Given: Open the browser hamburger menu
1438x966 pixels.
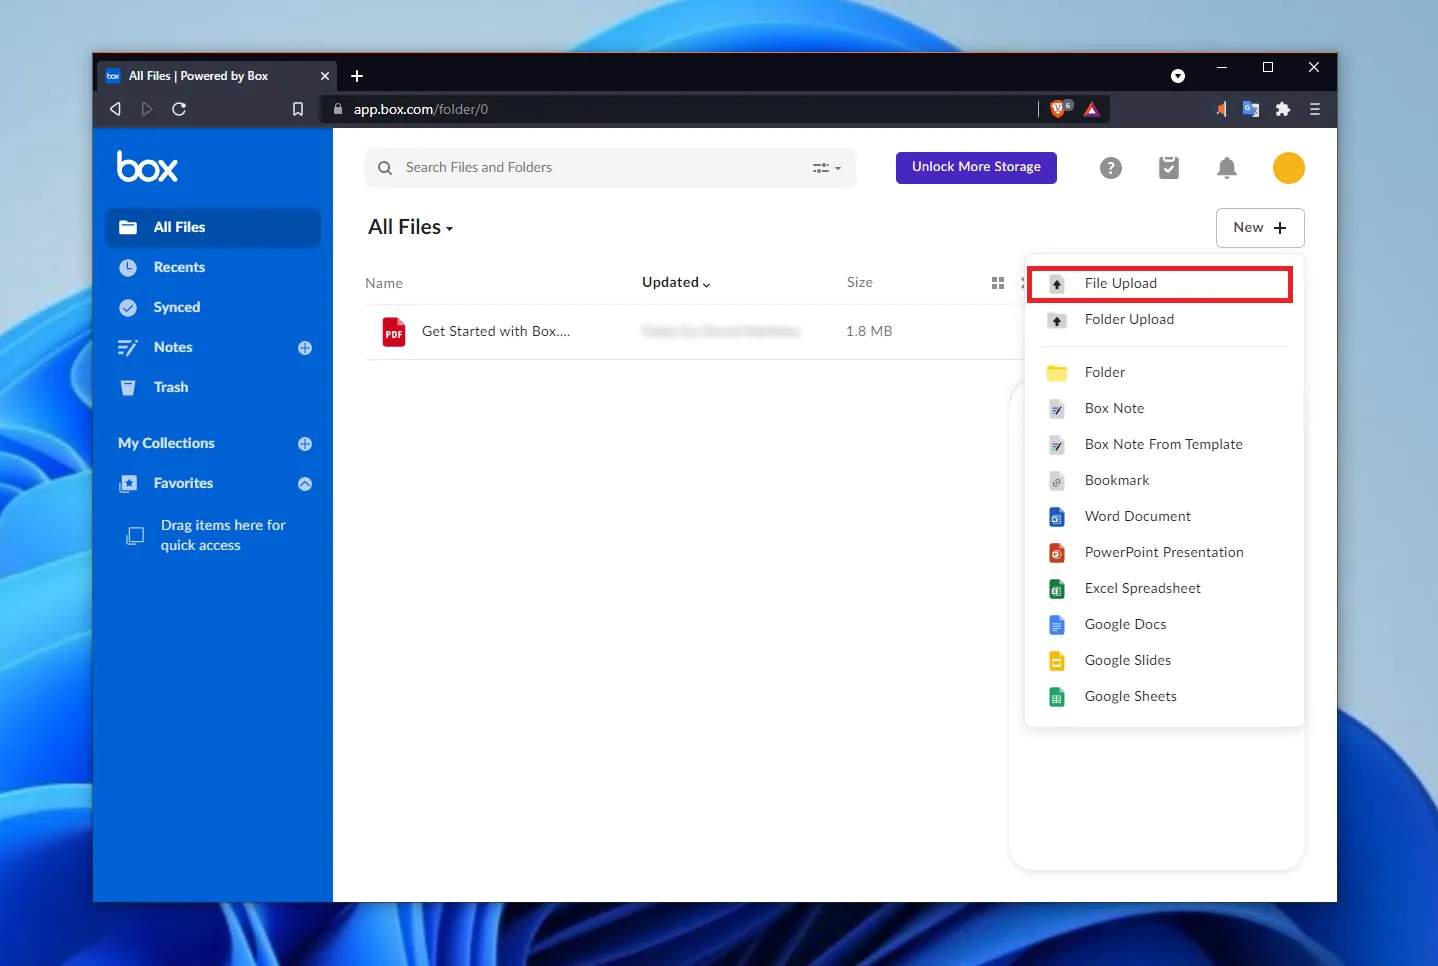Looking at the screenshot, I should (1315, 109).
